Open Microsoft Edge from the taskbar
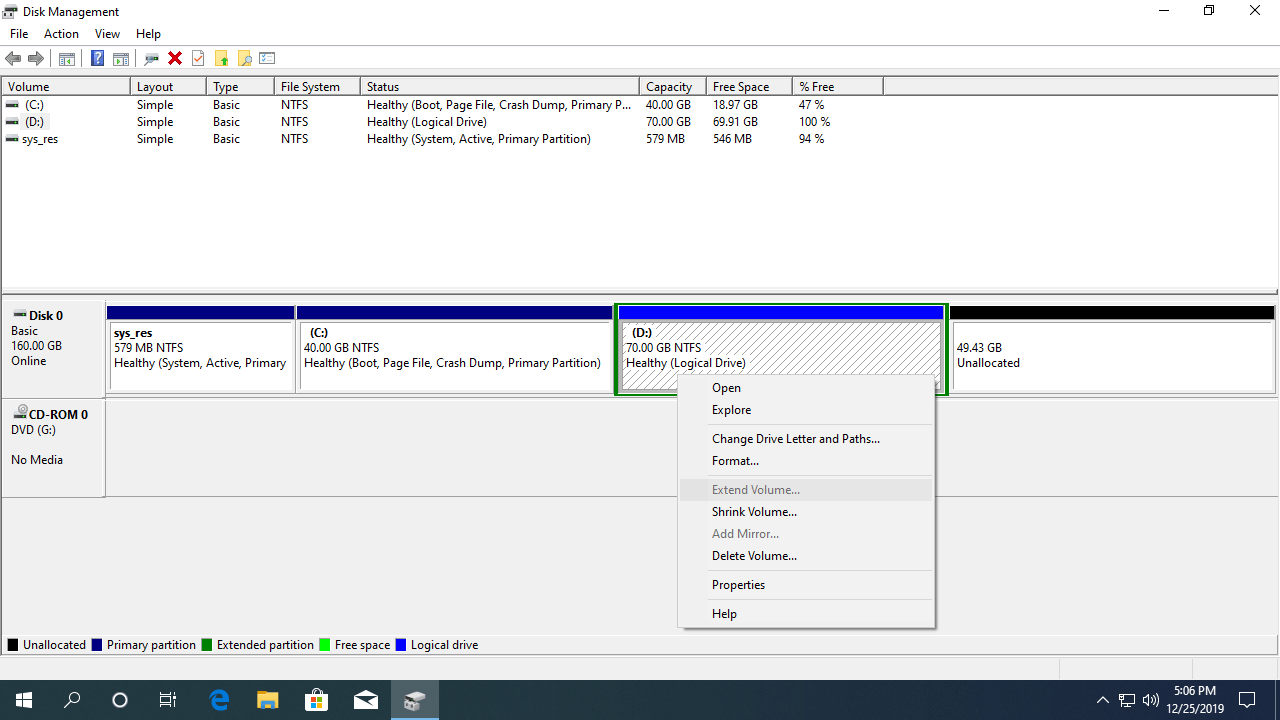Image resolution: width=1280 pixels, height=720 pixels. pos(219,700)
